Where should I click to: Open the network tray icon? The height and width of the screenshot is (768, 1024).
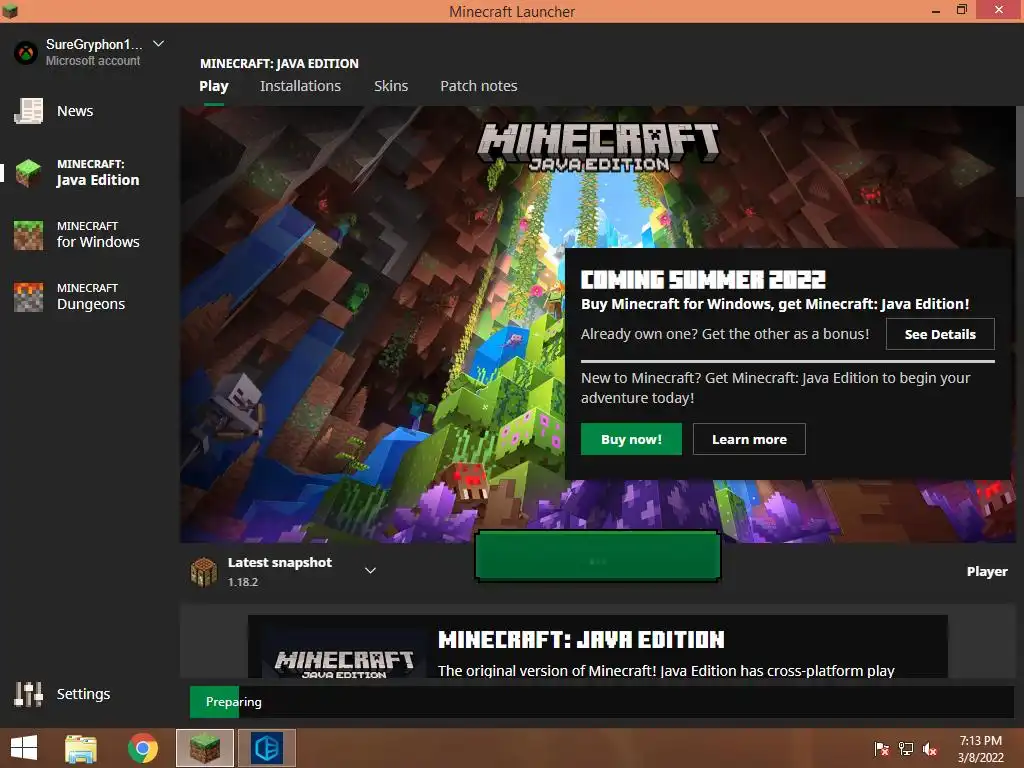point(906,749)
